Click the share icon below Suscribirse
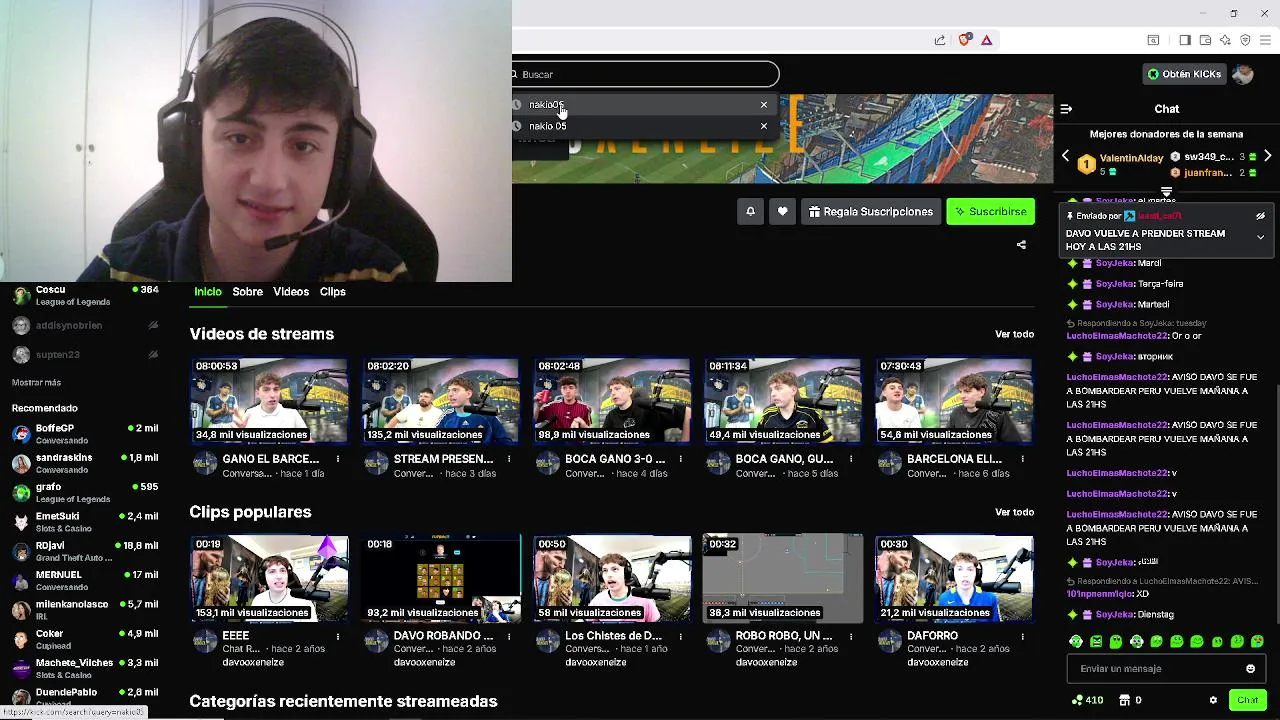 pos(1021,245)
